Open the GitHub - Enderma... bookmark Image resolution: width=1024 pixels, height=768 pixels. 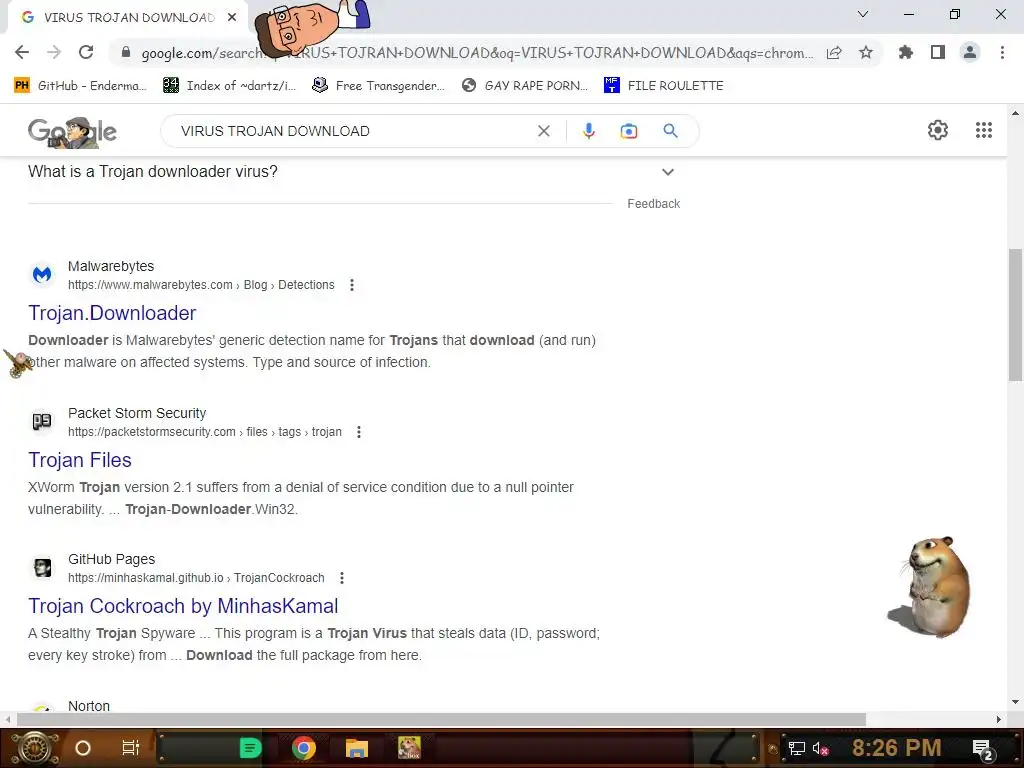[x=80, y=86]
